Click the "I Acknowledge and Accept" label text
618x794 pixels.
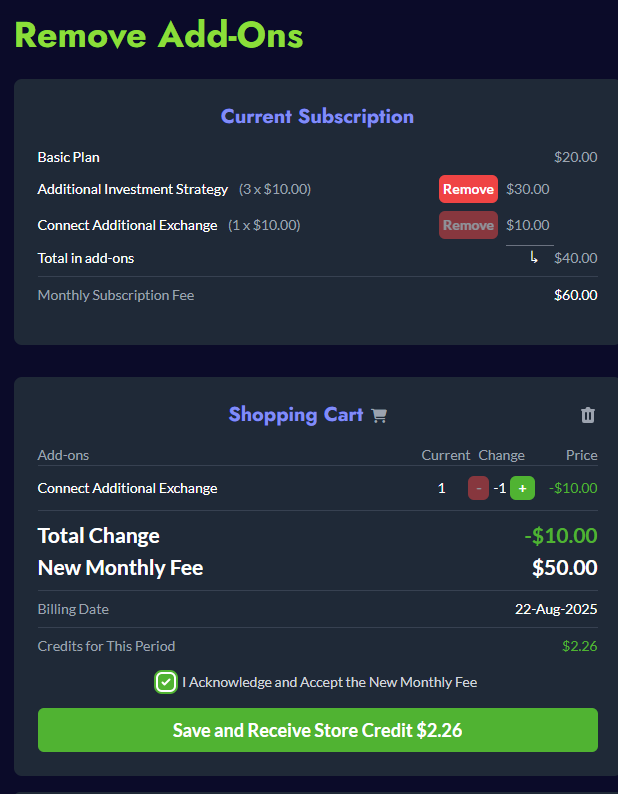click(x=330, y=682)
